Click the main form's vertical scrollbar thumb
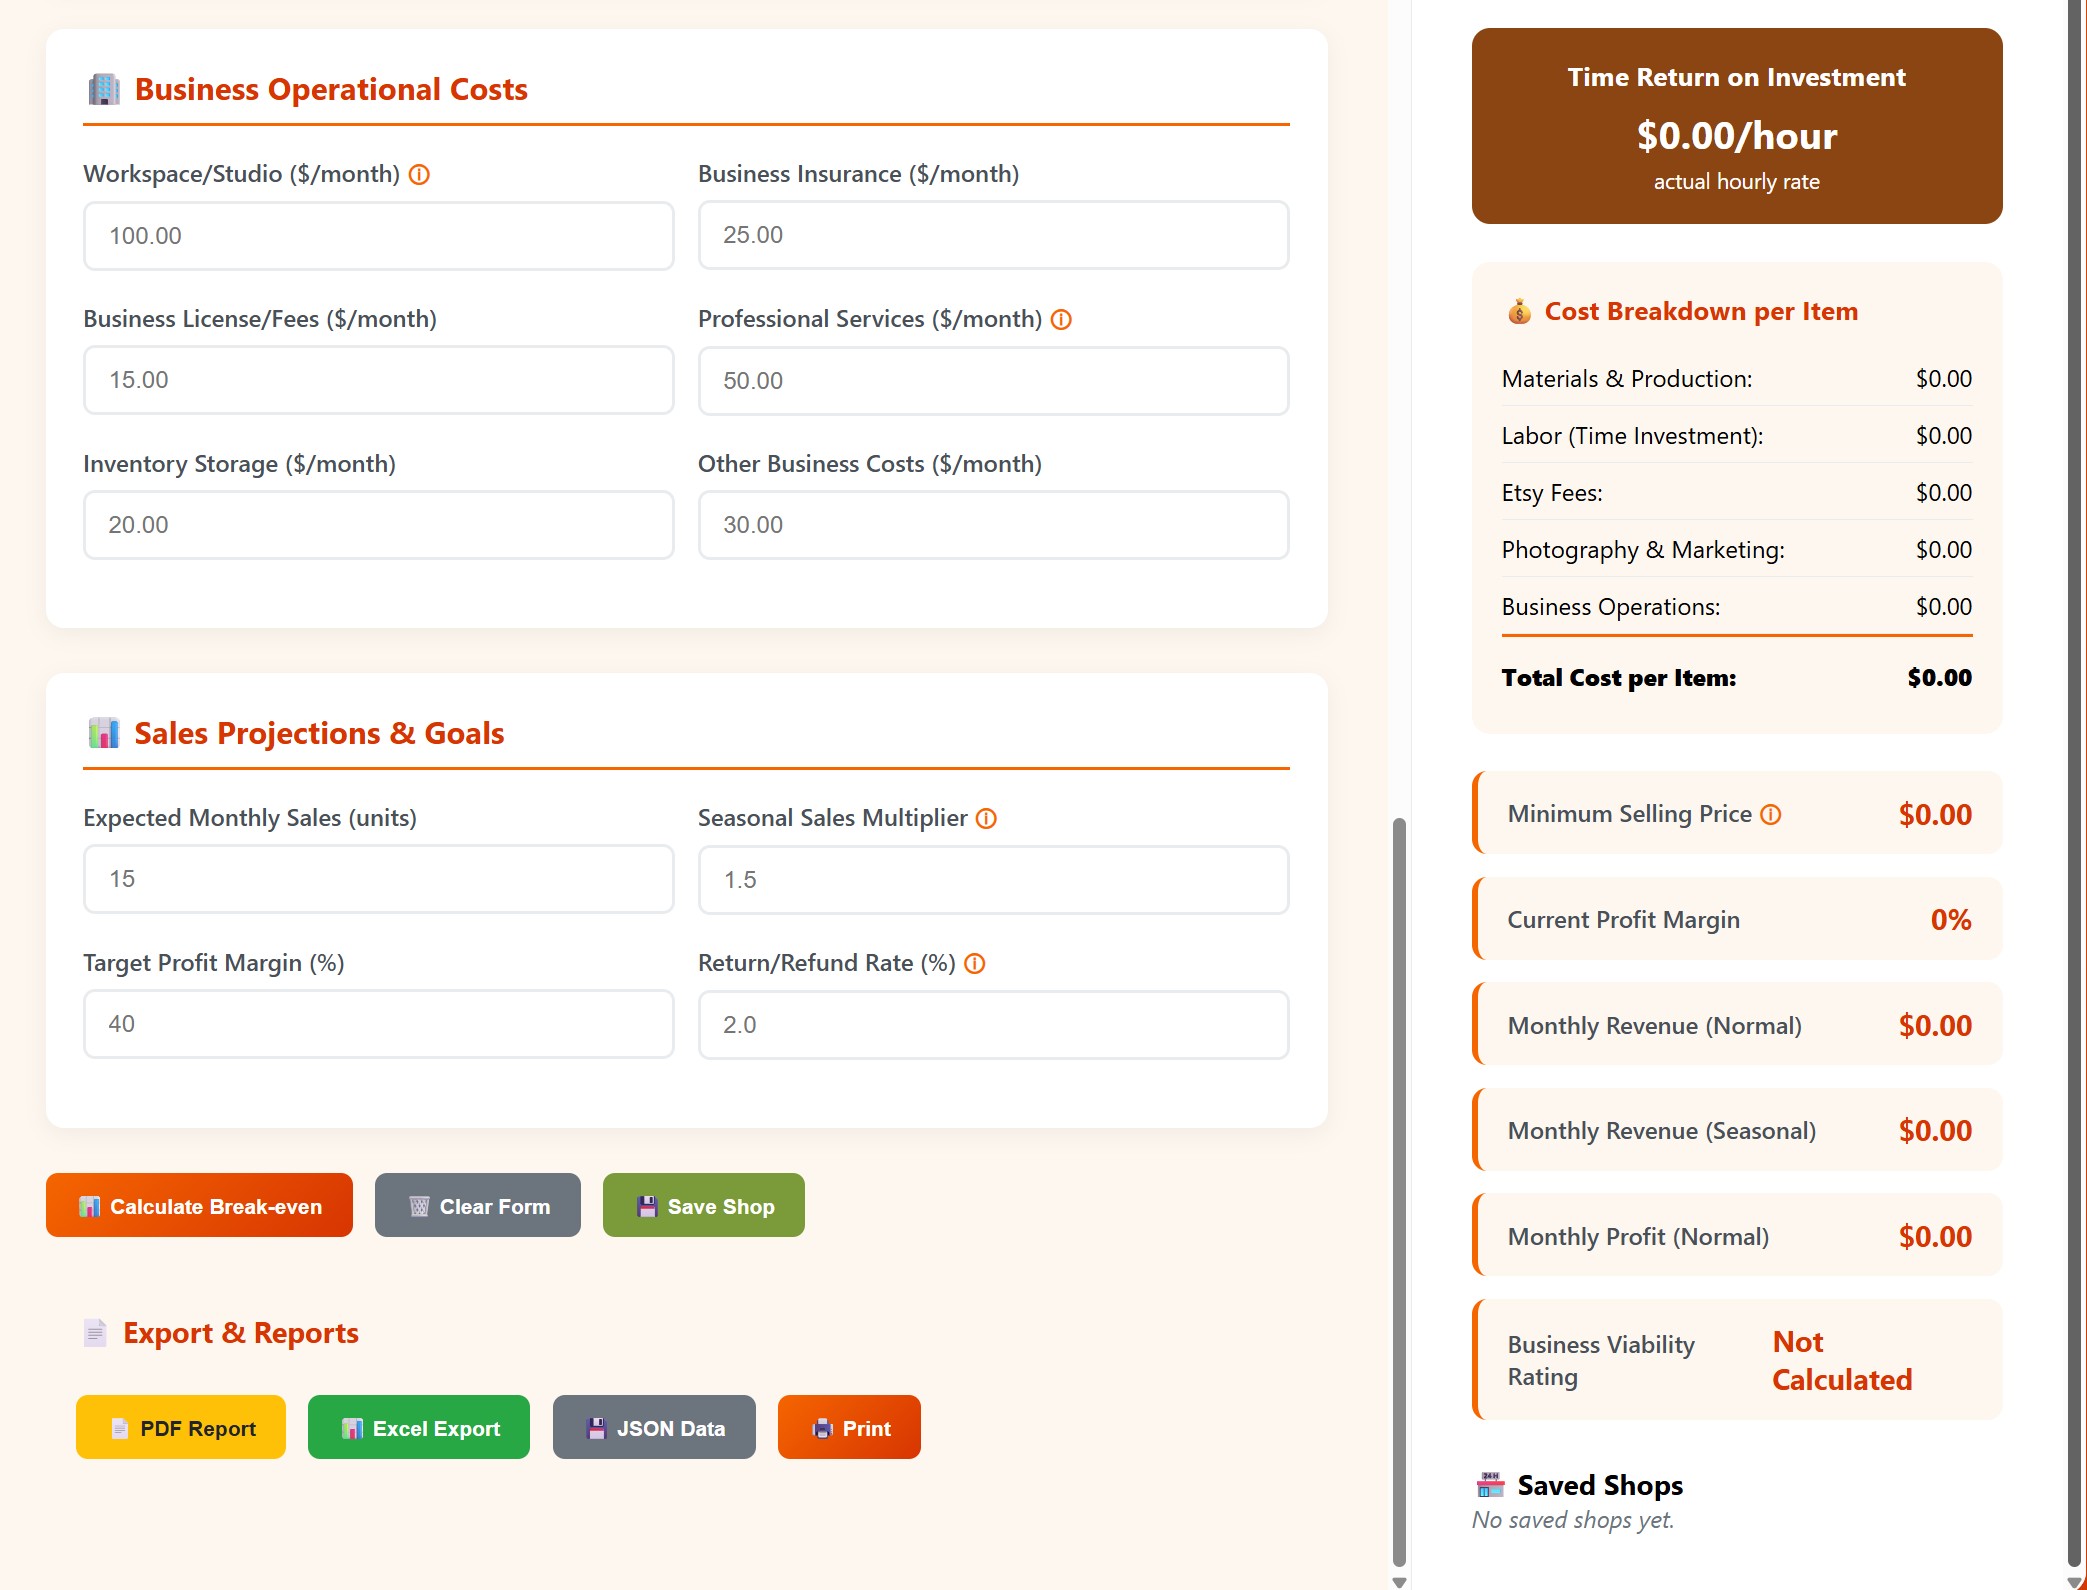Viewport: 2087px width, 1590px height. tap(1399, 1190)
